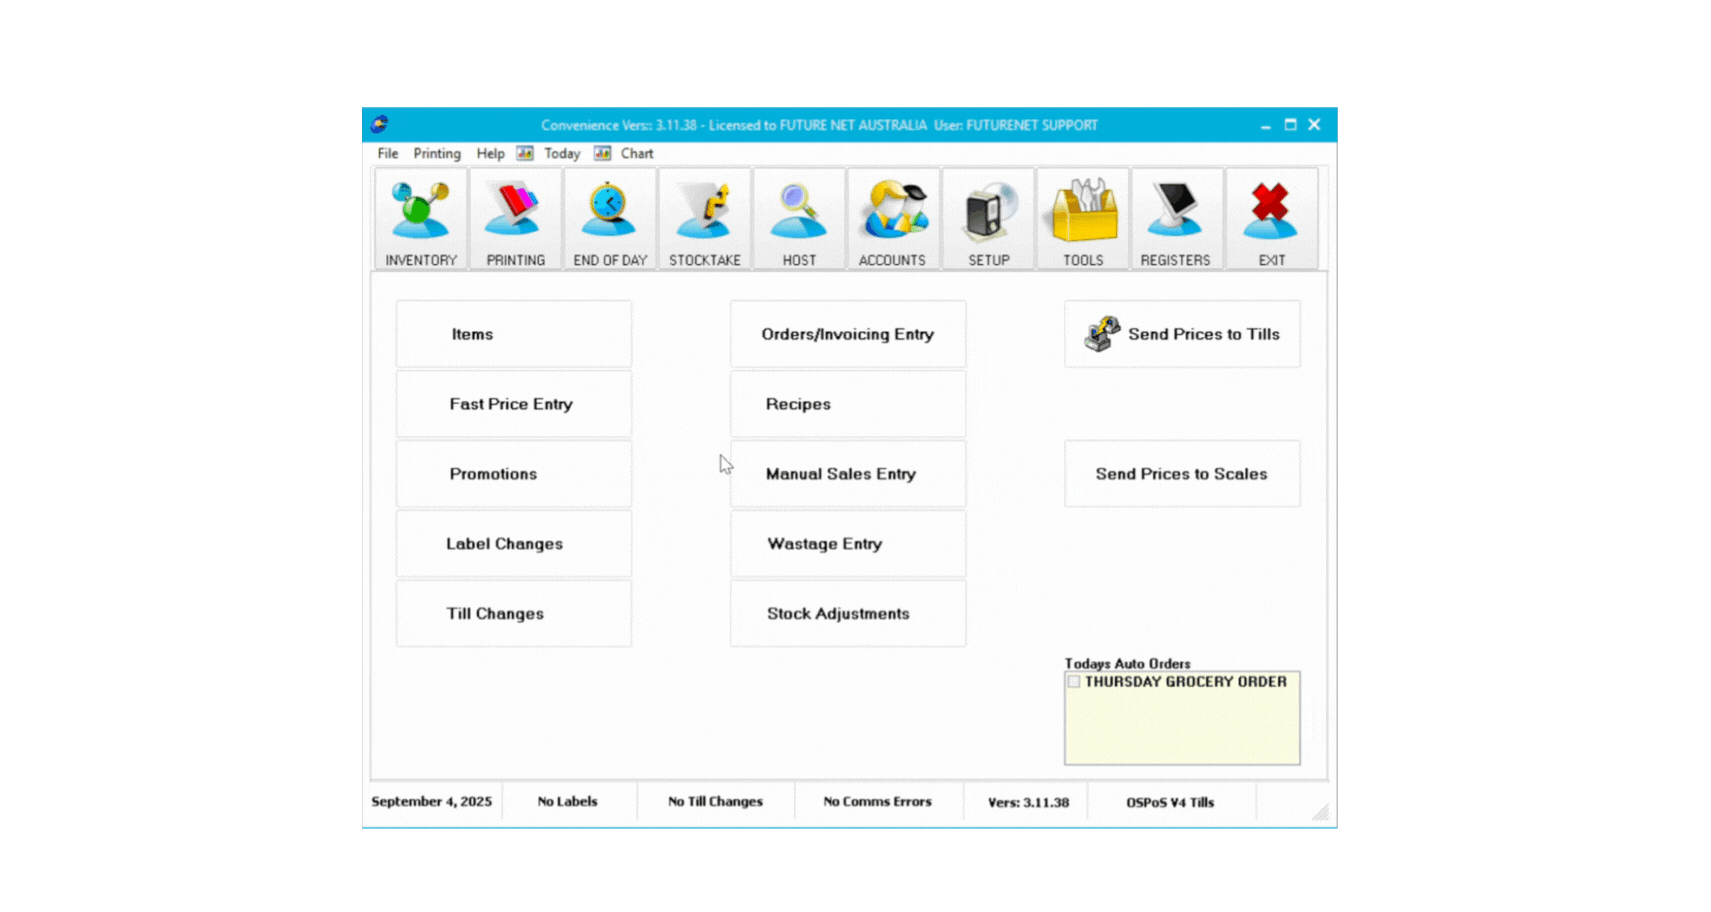1711x912 pixels.
Task: Click the Fast Price Entry button
Action: tap(513, 404)
